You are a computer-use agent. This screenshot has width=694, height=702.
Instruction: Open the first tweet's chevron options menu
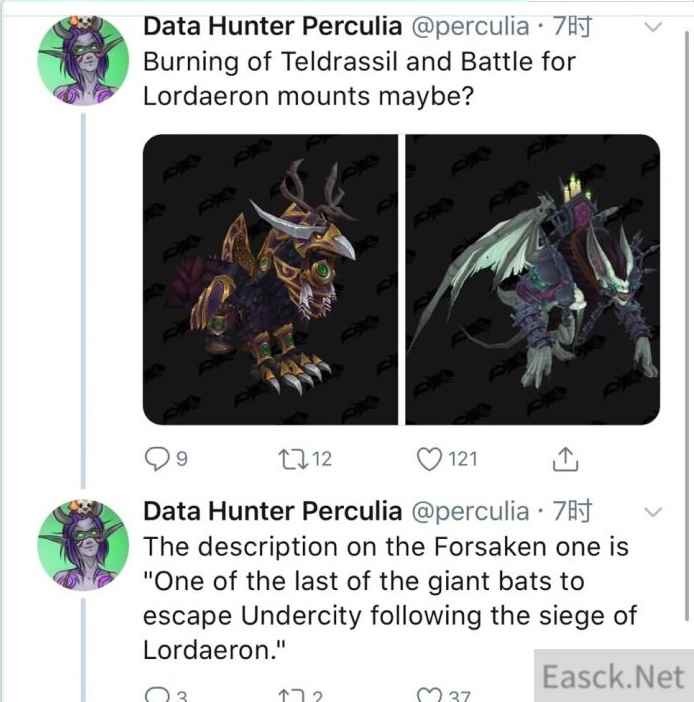click(x=652, y=27)
